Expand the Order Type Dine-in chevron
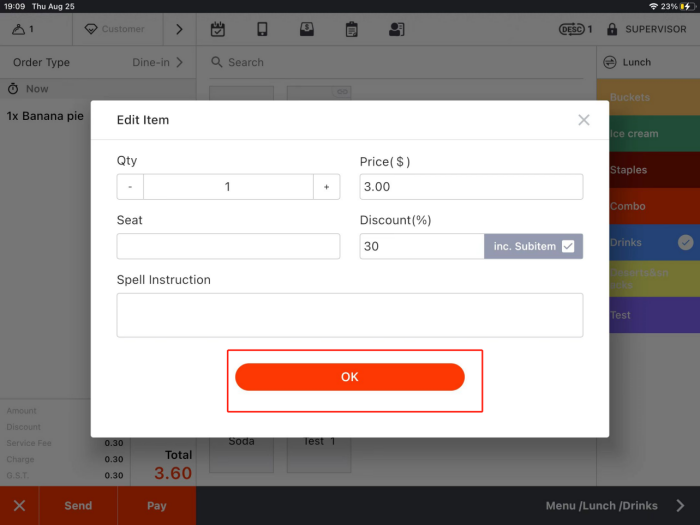700x525 pixels. pyautogui.click(x=180, y=62)
